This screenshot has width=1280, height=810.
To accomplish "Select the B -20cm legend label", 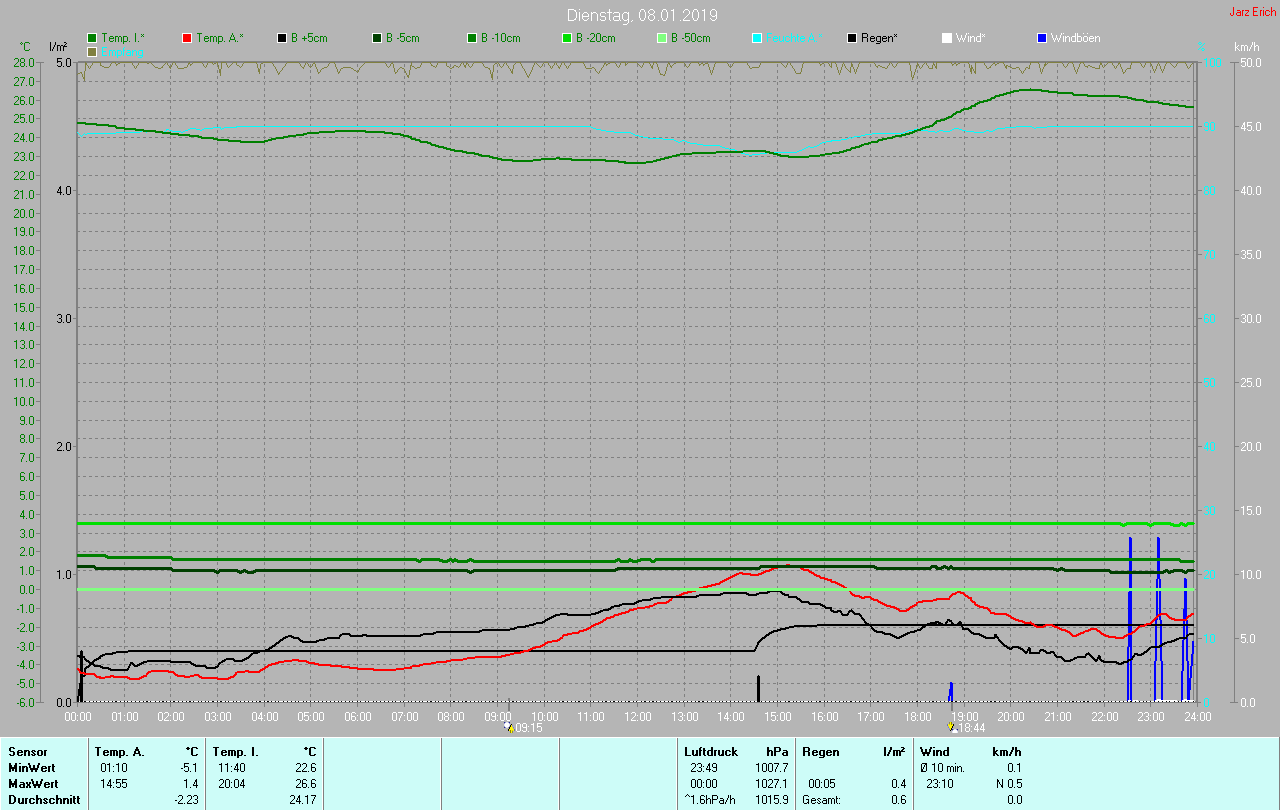I will click(596, 38).
